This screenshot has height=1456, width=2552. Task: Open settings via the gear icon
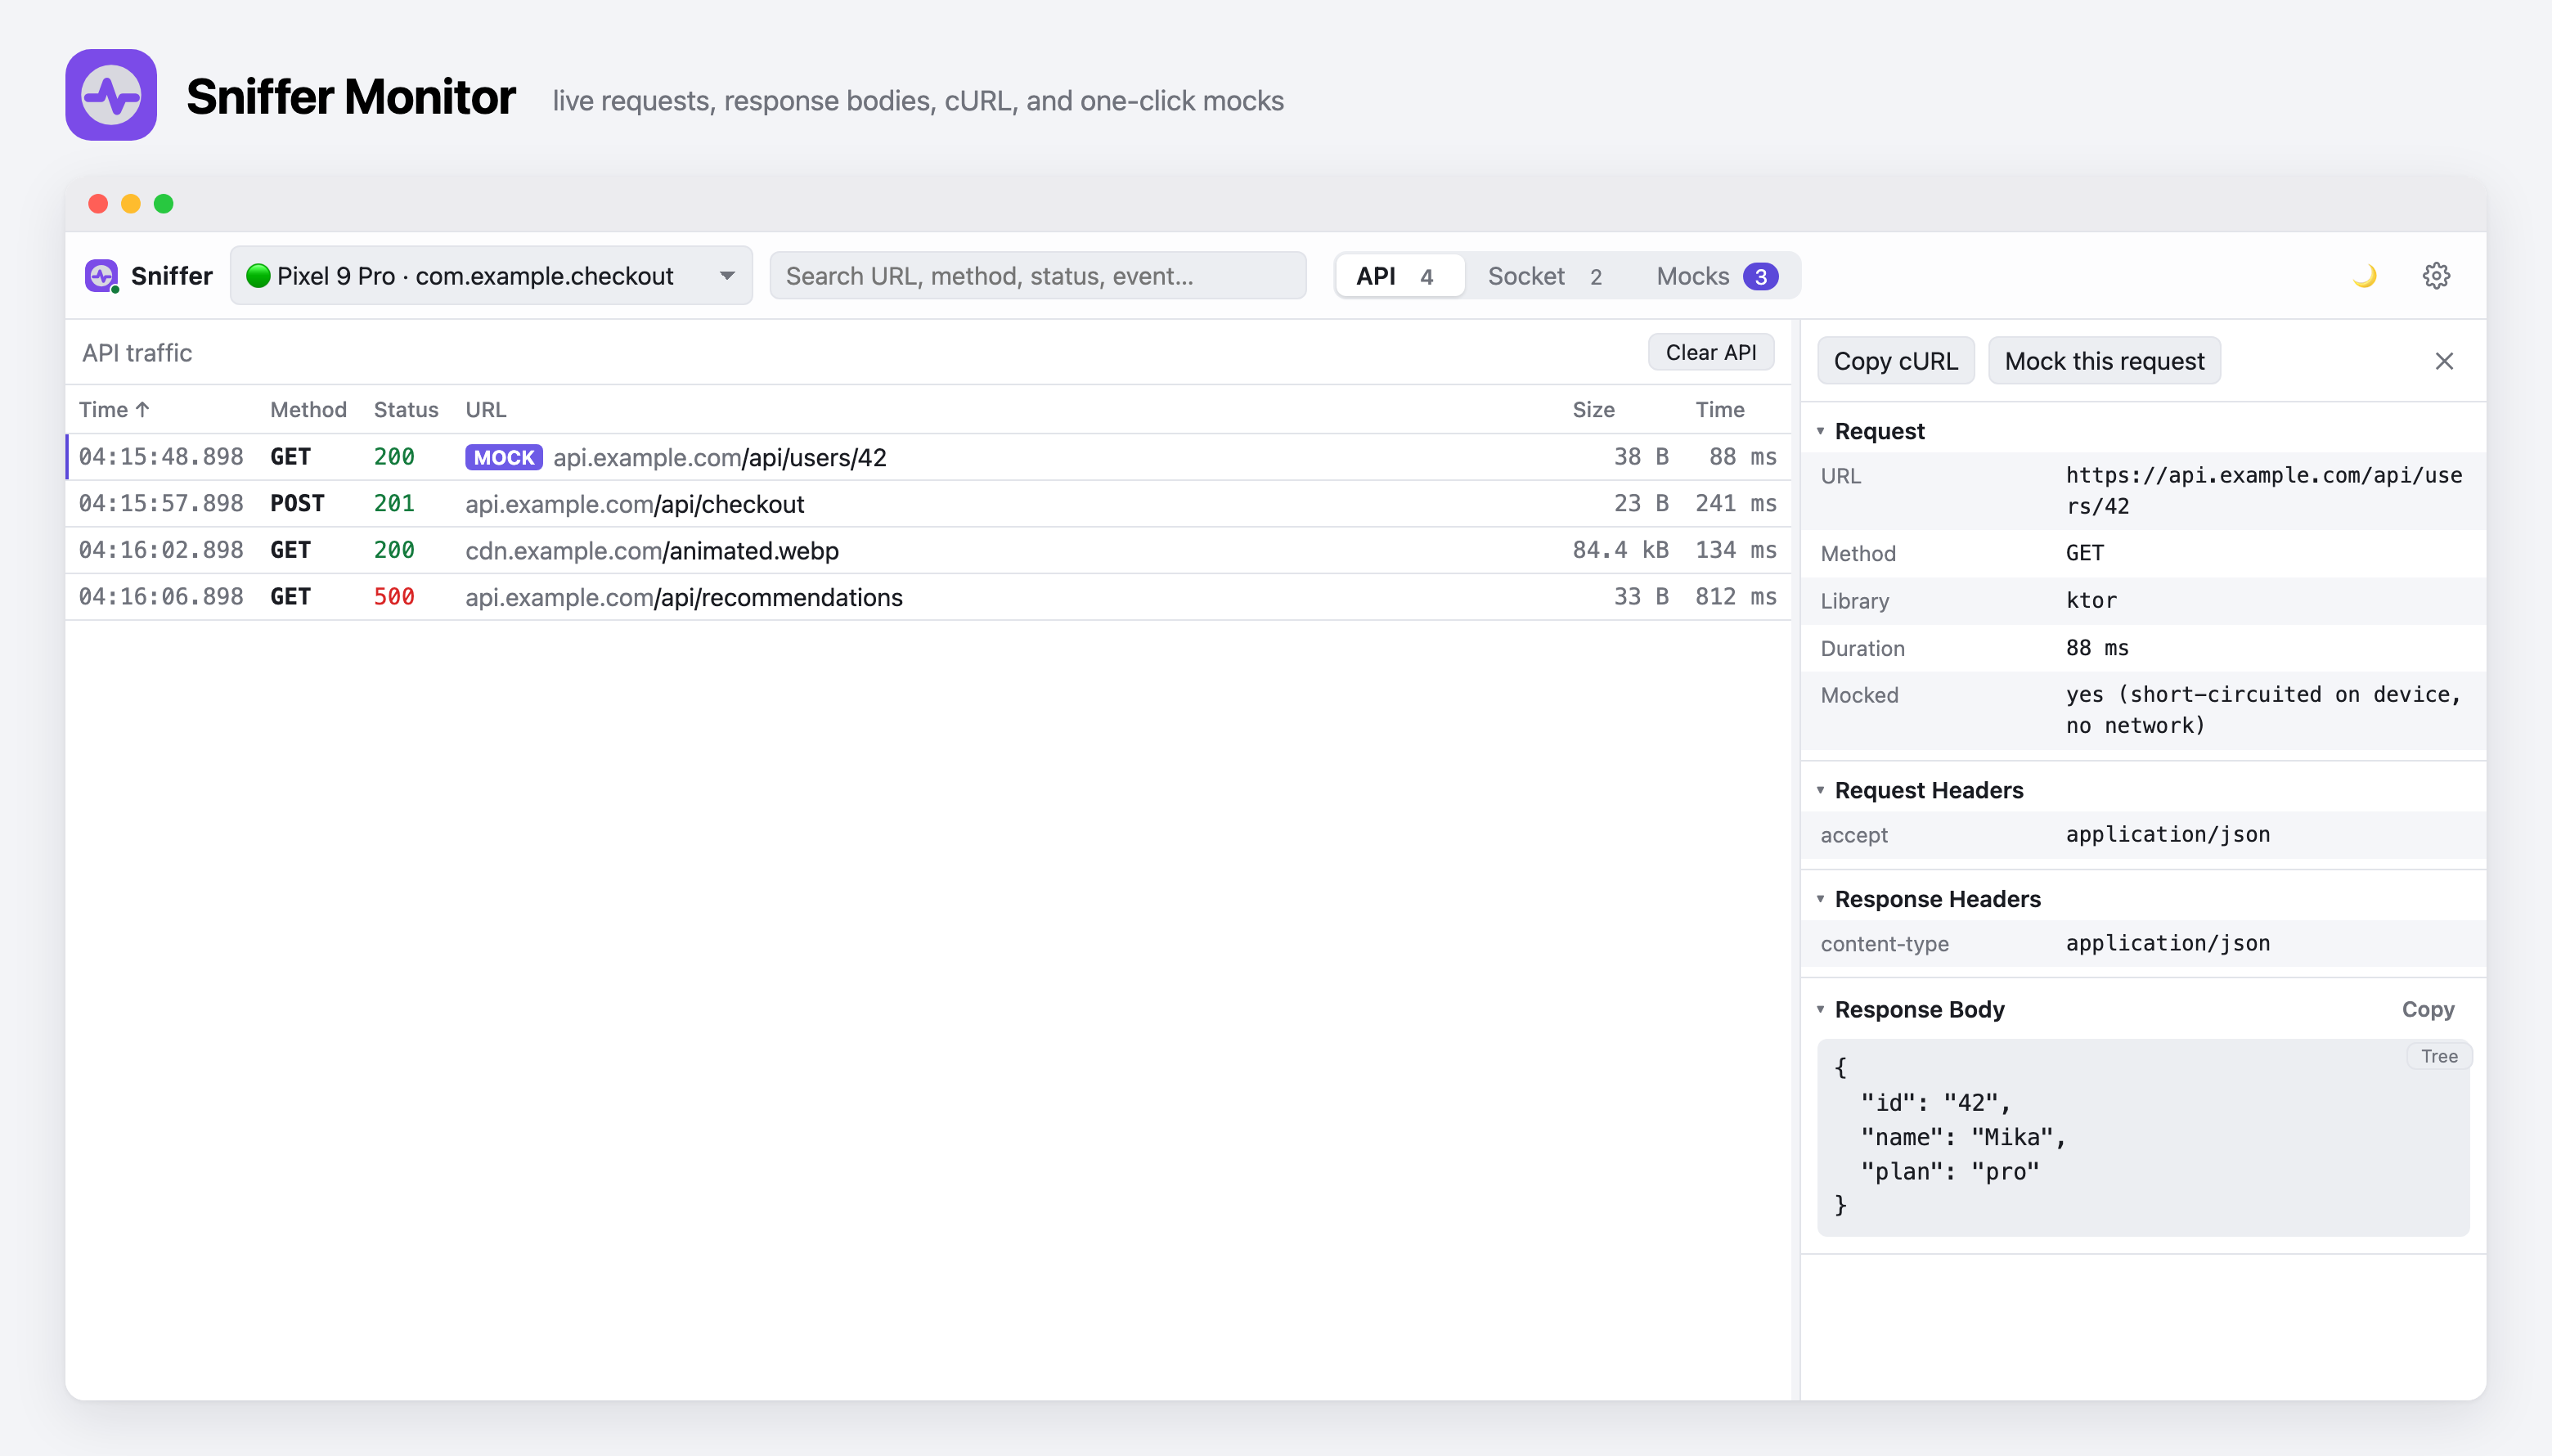[2436, 276]
